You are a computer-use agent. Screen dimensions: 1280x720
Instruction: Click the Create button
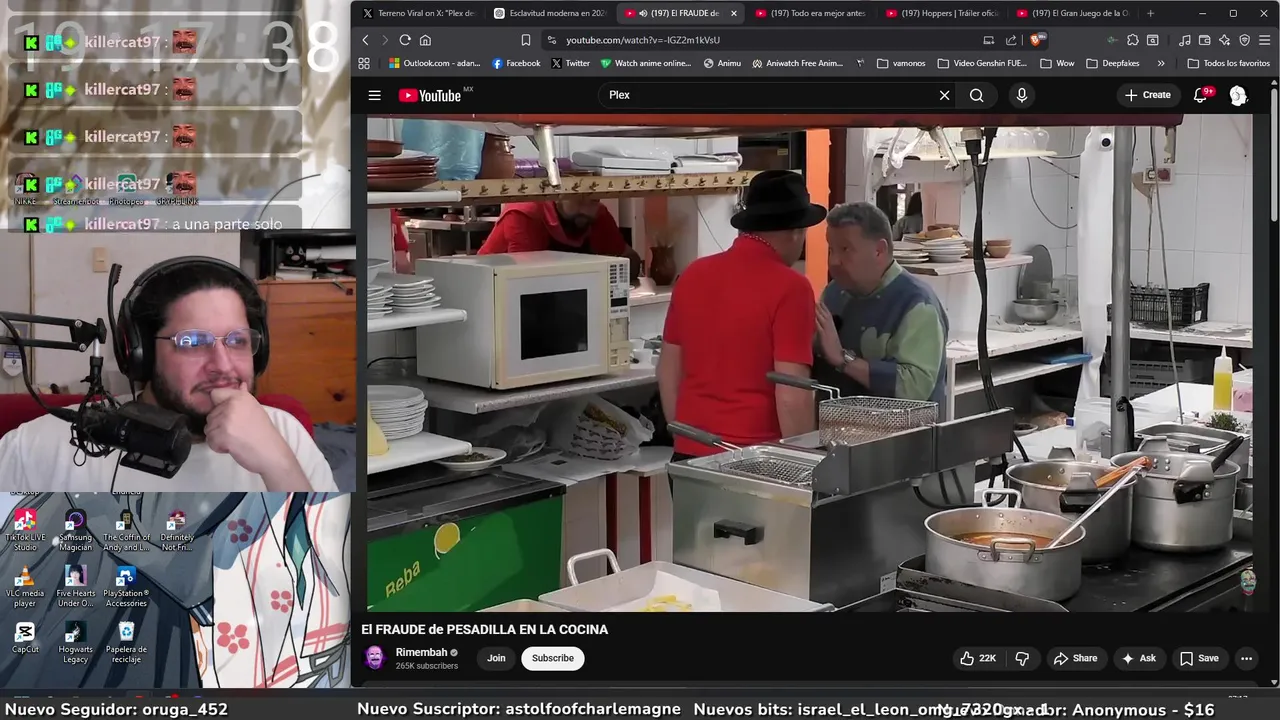pos(1147,95)
